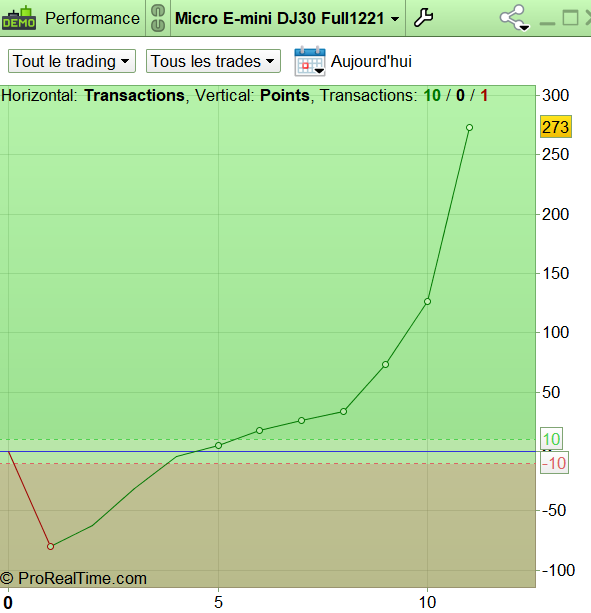This screenshot has width=591, height=613.
Task: Open the calendar date picker icon
Action: click(x=310, y=61)
